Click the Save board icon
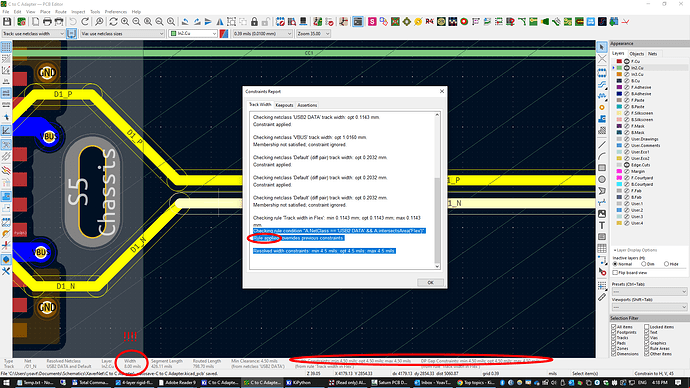Screen dimensions: 690x388 pyautogui.click(x=7, y=22)
